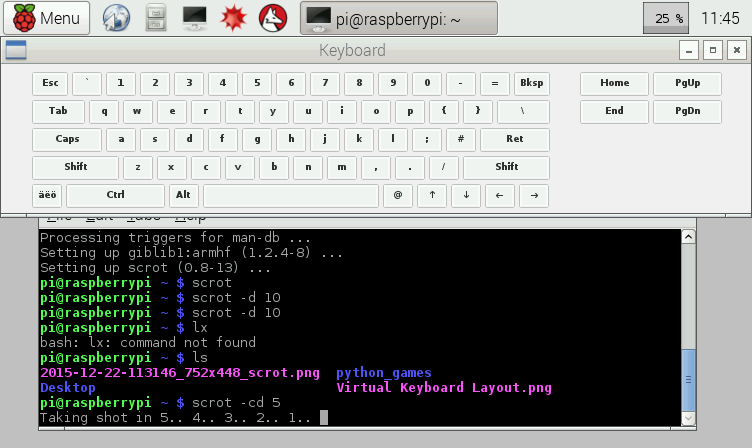Screen dimensions: 752x448
Task: Click the Keyboard window menu icon
Action: [16, 50]
